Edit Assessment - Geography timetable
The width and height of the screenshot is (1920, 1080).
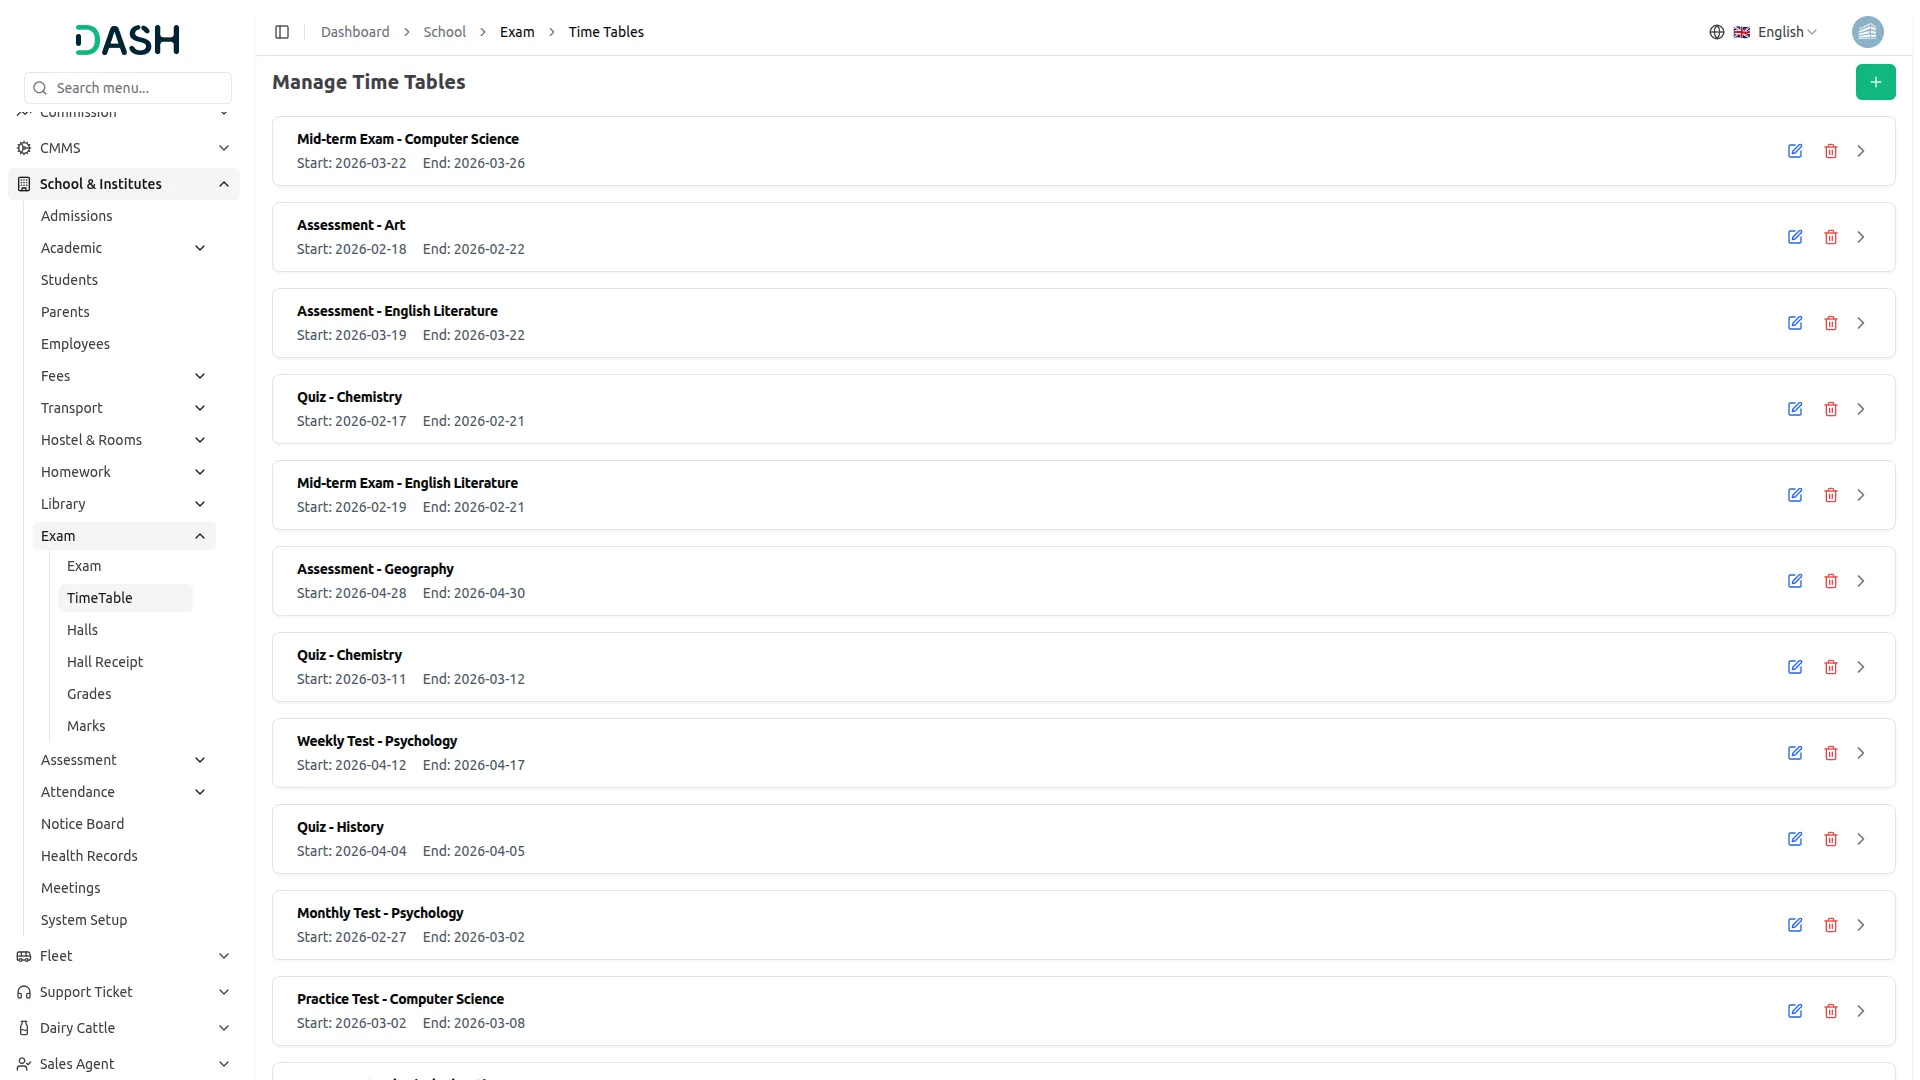[x=1795, y=581]
